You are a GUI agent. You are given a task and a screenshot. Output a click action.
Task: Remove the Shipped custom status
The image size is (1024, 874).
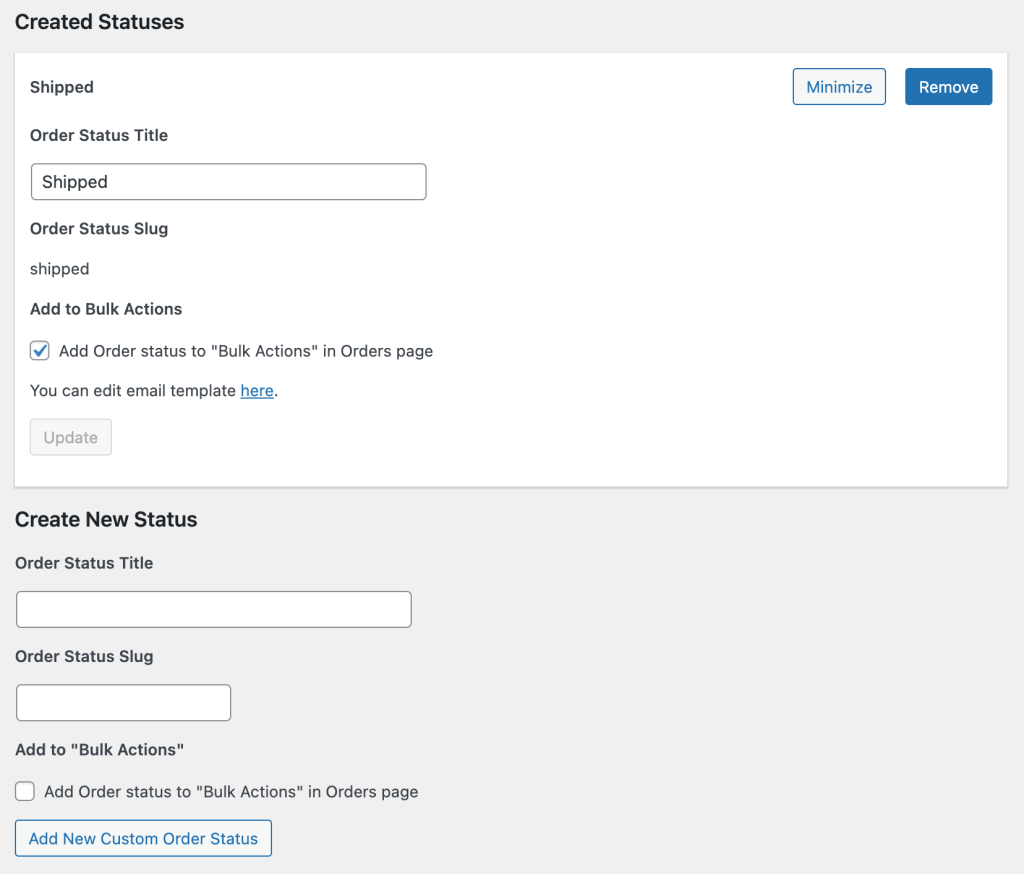tap(948, 87)
